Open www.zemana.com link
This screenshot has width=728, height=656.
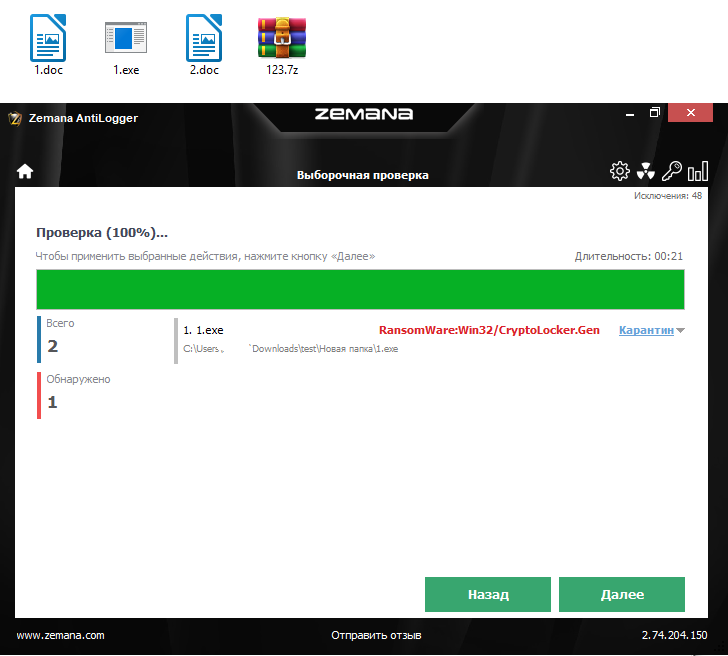click(60, 635)
